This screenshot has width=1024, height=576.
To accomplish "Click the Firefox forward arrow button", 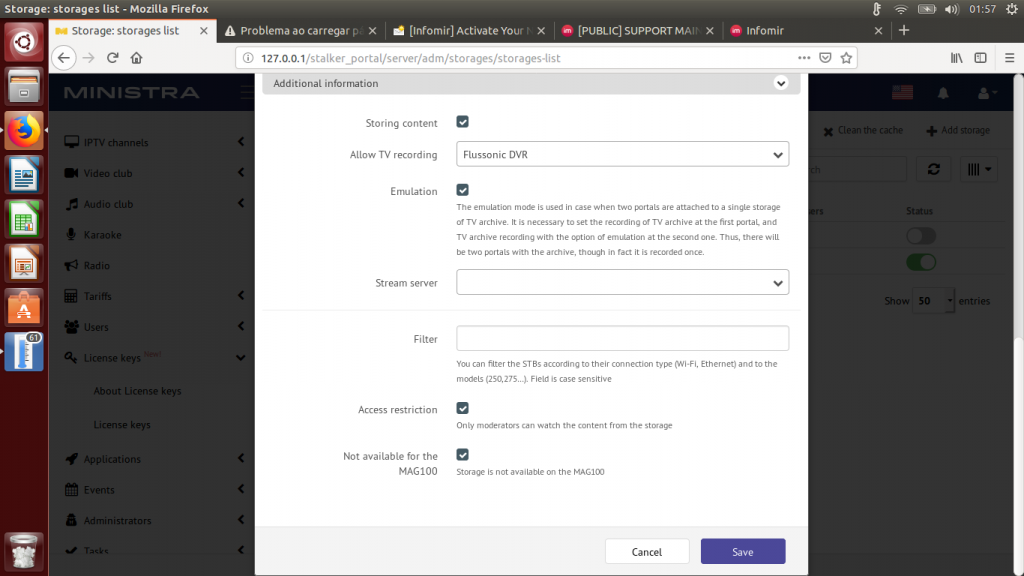I will pyautogui.click(x=88, y=57).
